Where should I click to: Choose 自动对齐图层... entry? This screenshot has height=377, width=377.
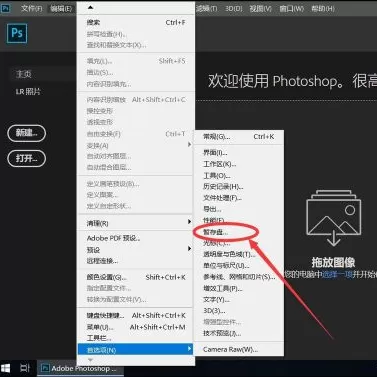[x=136, y=156]
